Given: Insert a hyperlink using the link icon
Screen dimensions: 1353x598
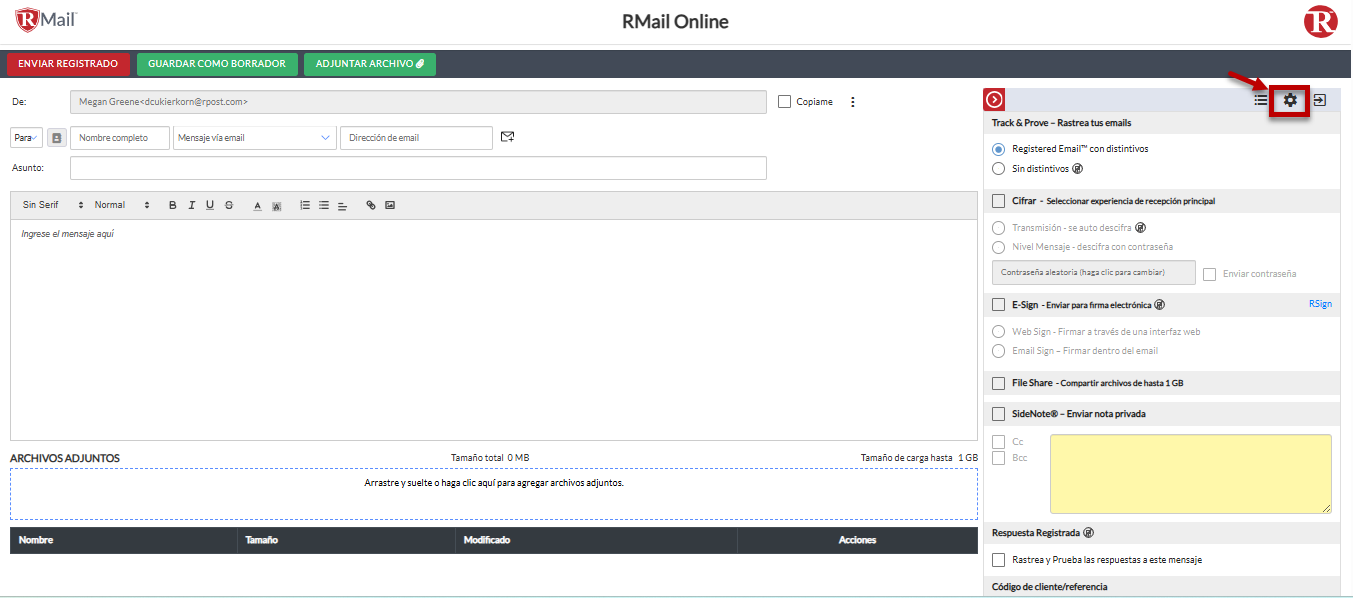Looking at the screenshot, I should pyautogui.click(x=371, y=205).
